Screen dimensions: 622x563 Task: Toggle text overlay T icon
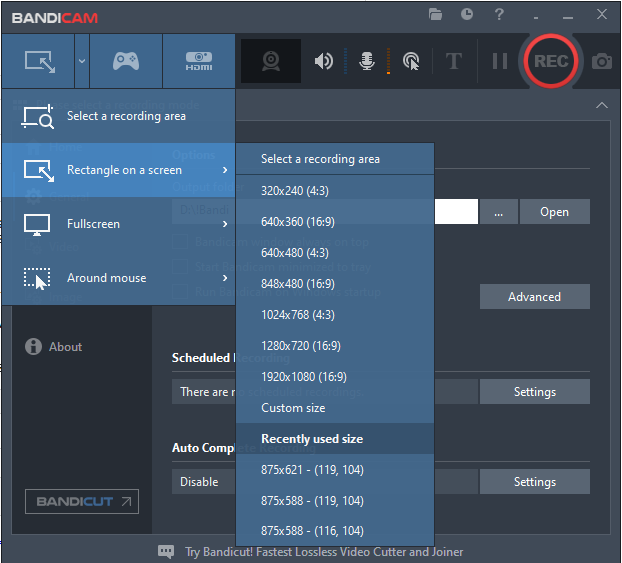coord(453,61)
